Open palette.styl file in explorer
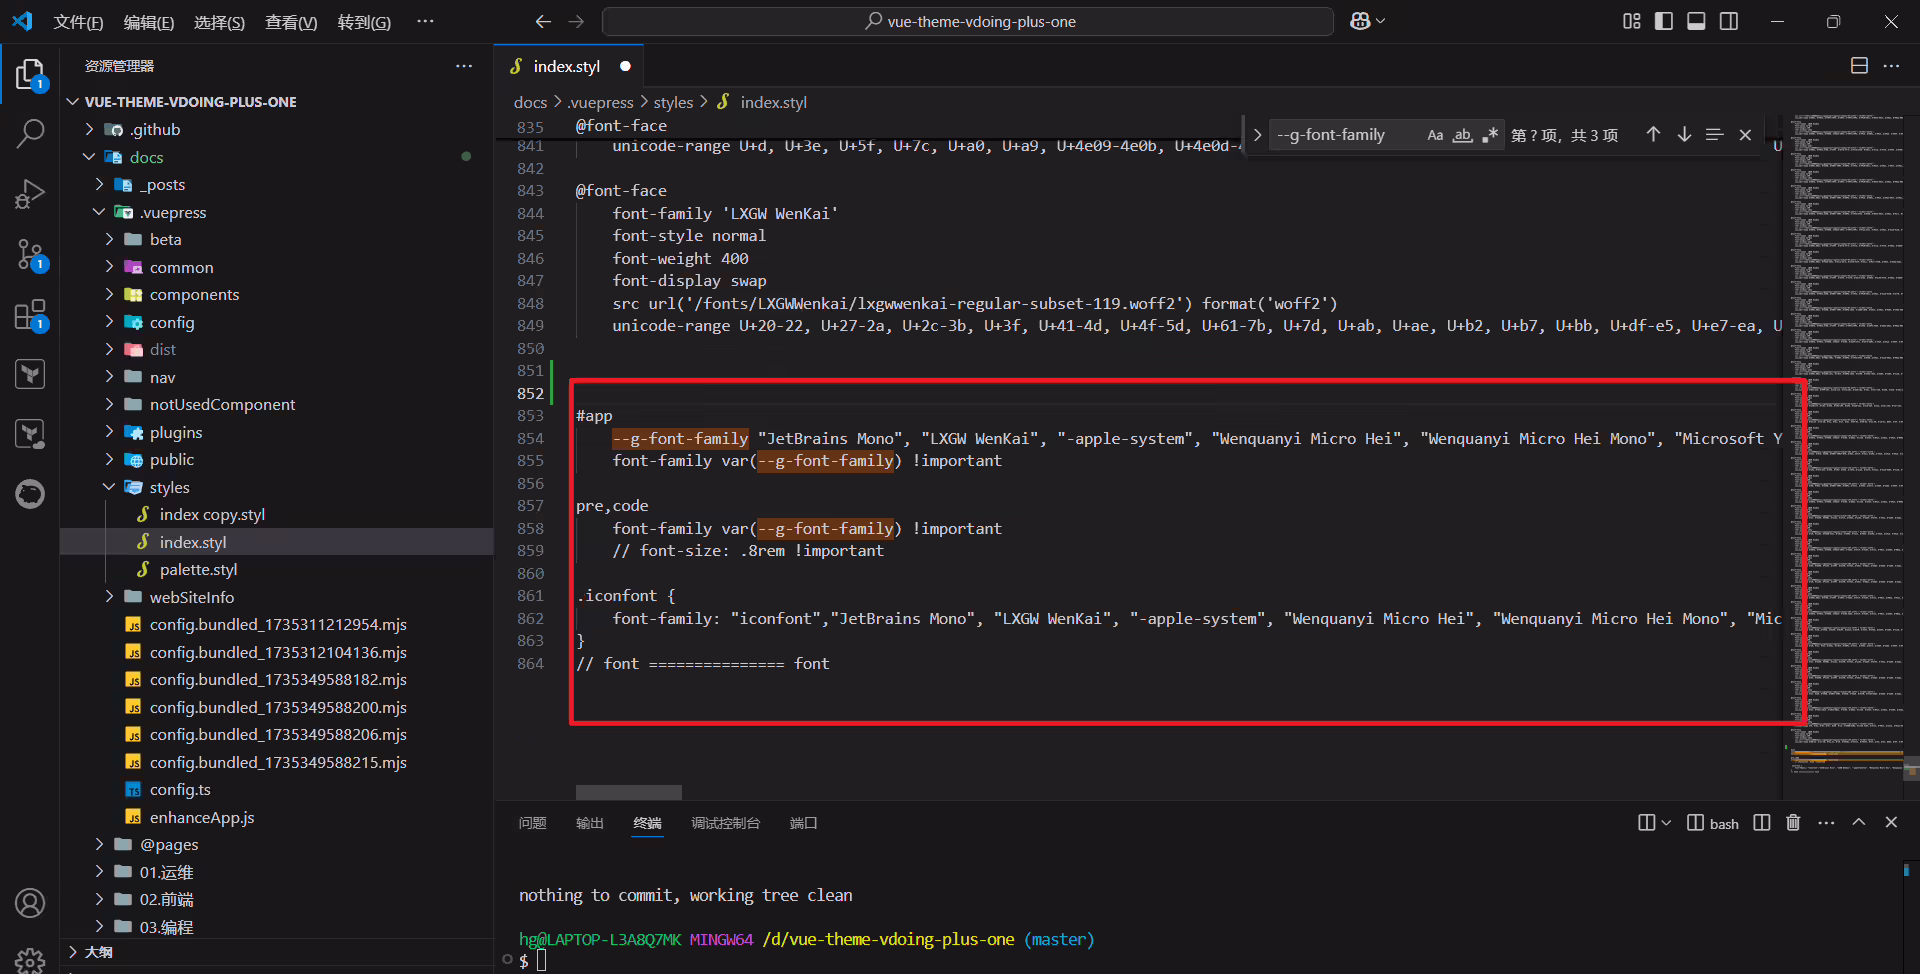This screenshot has height=974, width=1920. [x=198, y=569]
